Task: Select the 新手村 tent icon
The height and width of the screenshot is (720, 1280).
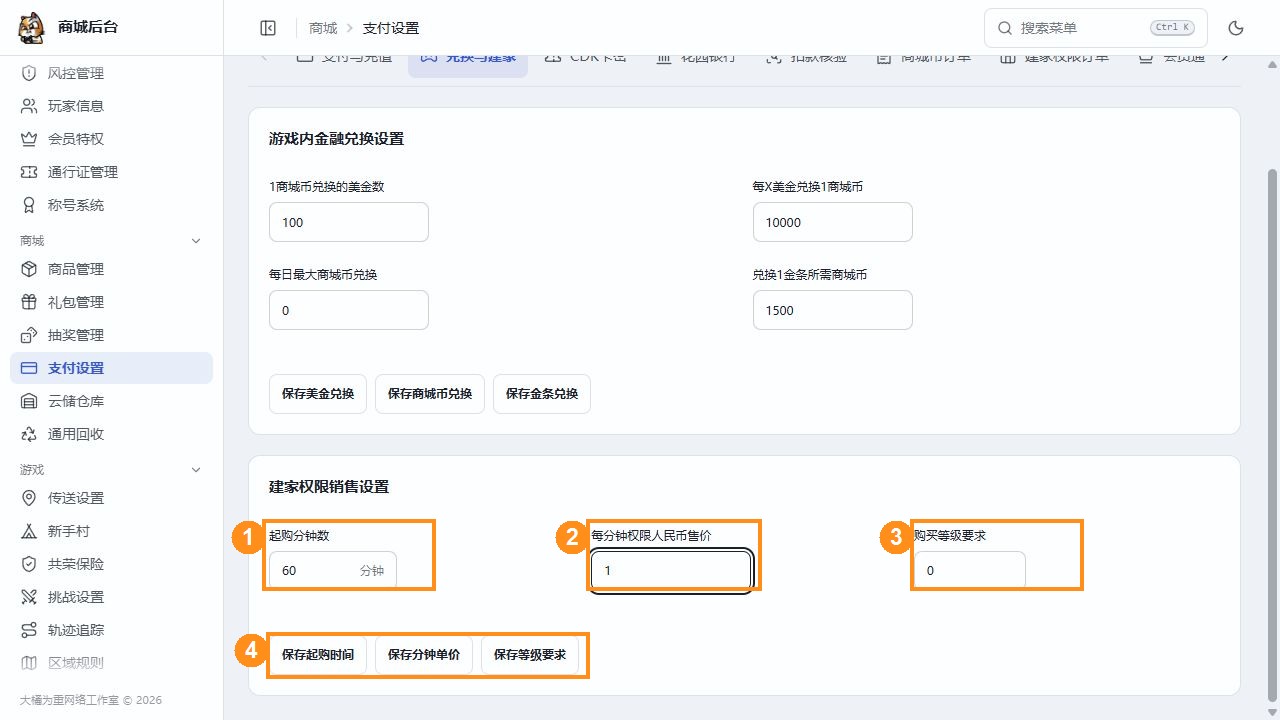Action: pos(29,531)
